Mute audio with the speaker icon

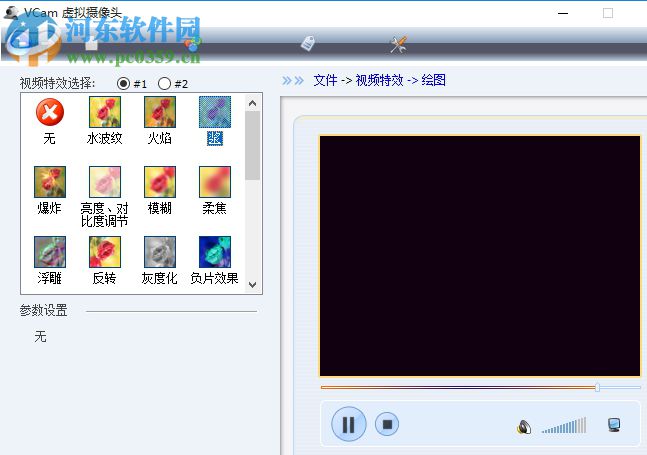point(524,426)
